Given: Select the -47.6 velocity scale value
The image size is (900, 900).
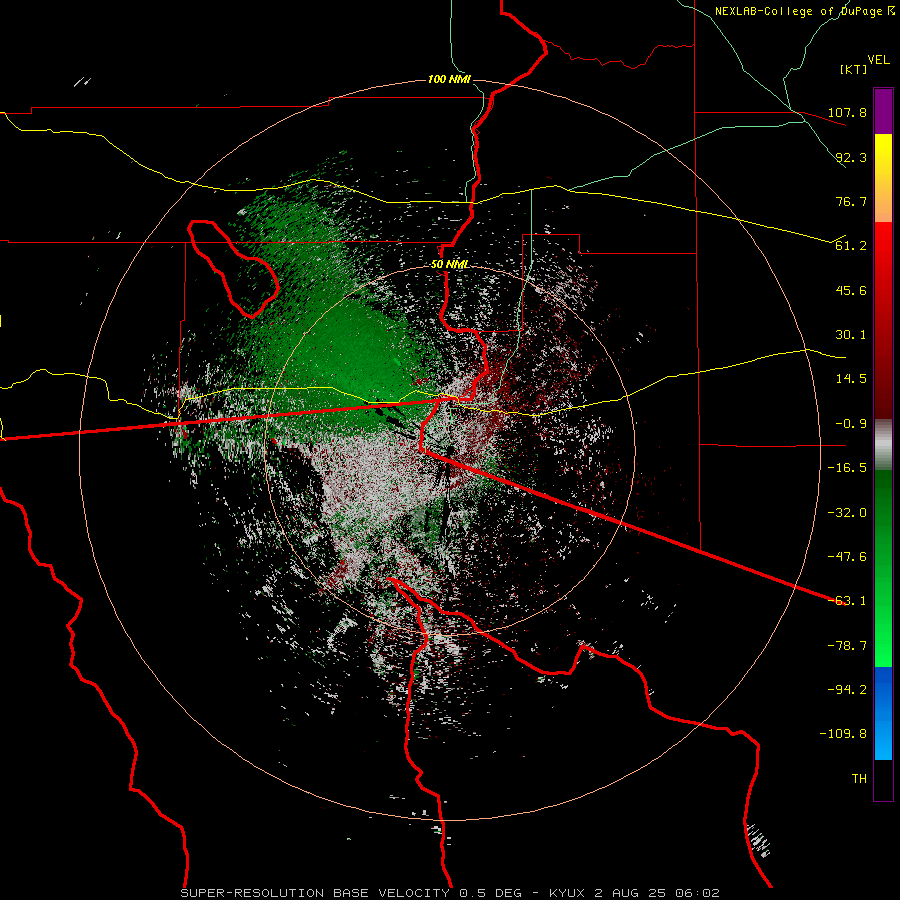Looking at the screenshot, I should tap(847, 557).
